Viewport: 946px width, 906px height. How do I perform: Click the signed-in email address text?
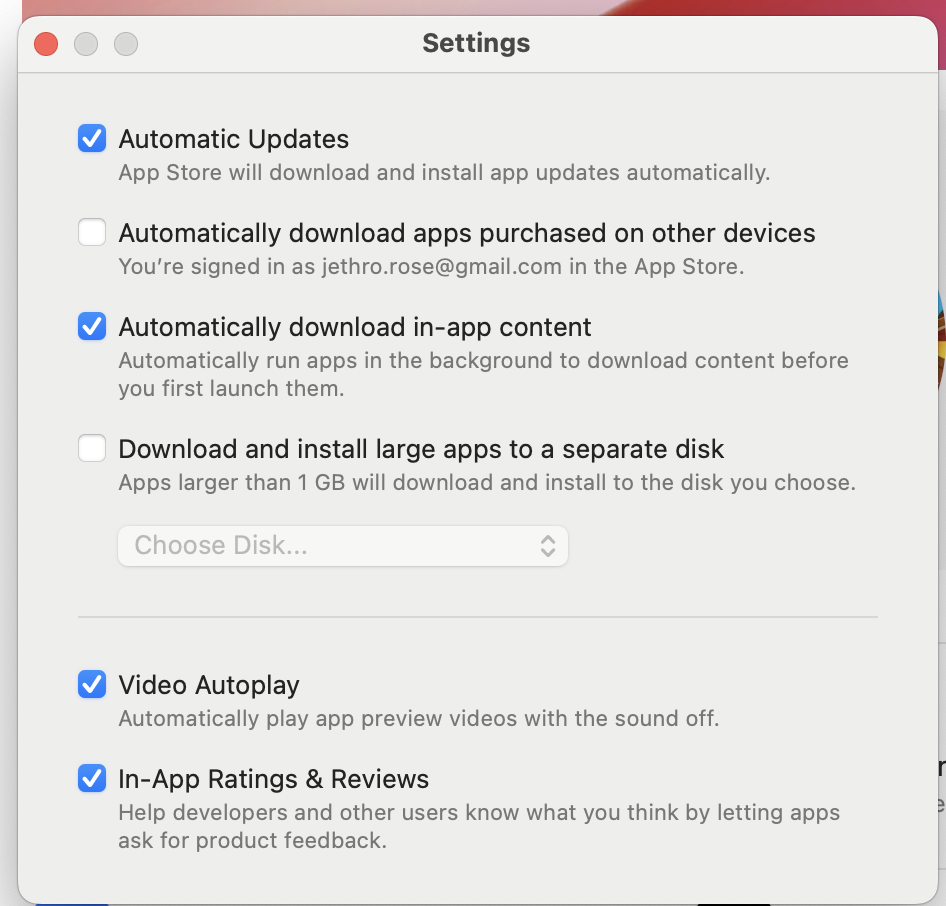click(442, 267)
